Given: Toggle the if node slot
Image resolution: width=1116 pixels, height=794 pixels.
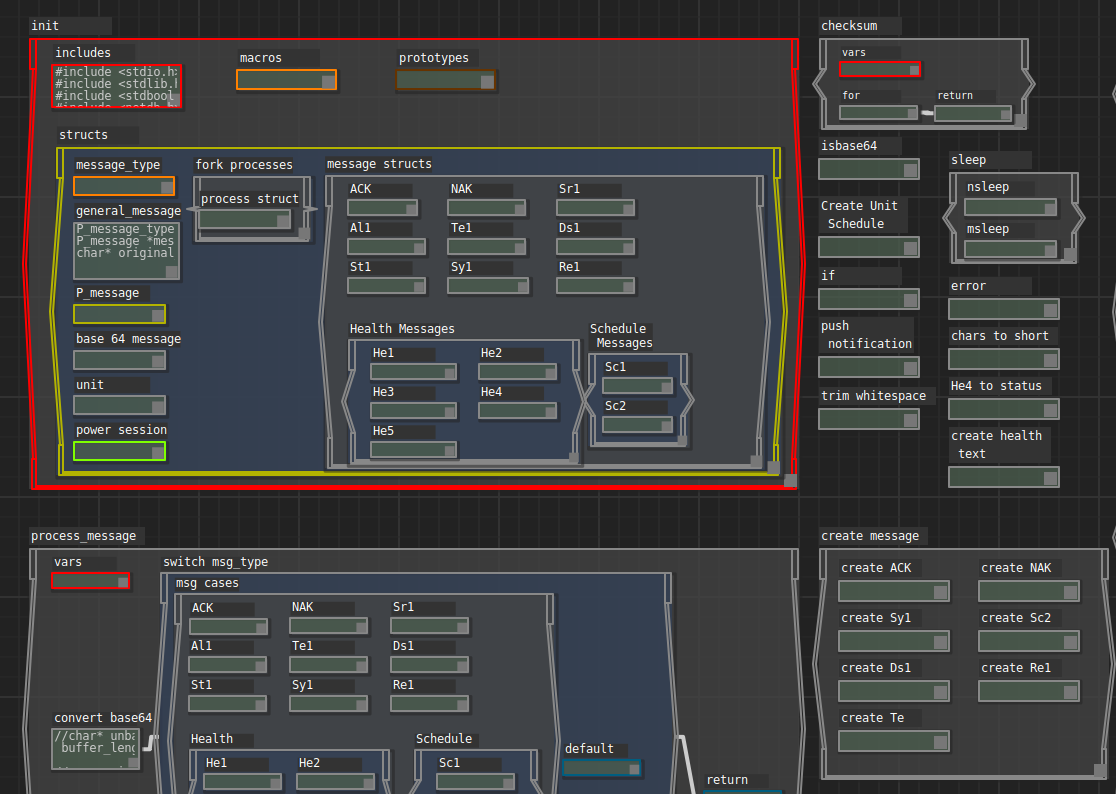Looking at the screenshot, I should tap(869, 298).
